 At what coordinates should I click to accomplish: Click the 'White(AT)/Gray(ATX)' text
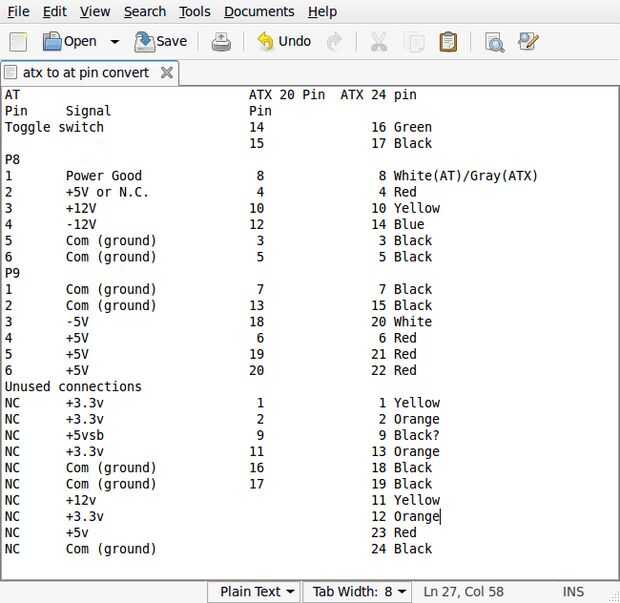[465, 176]
